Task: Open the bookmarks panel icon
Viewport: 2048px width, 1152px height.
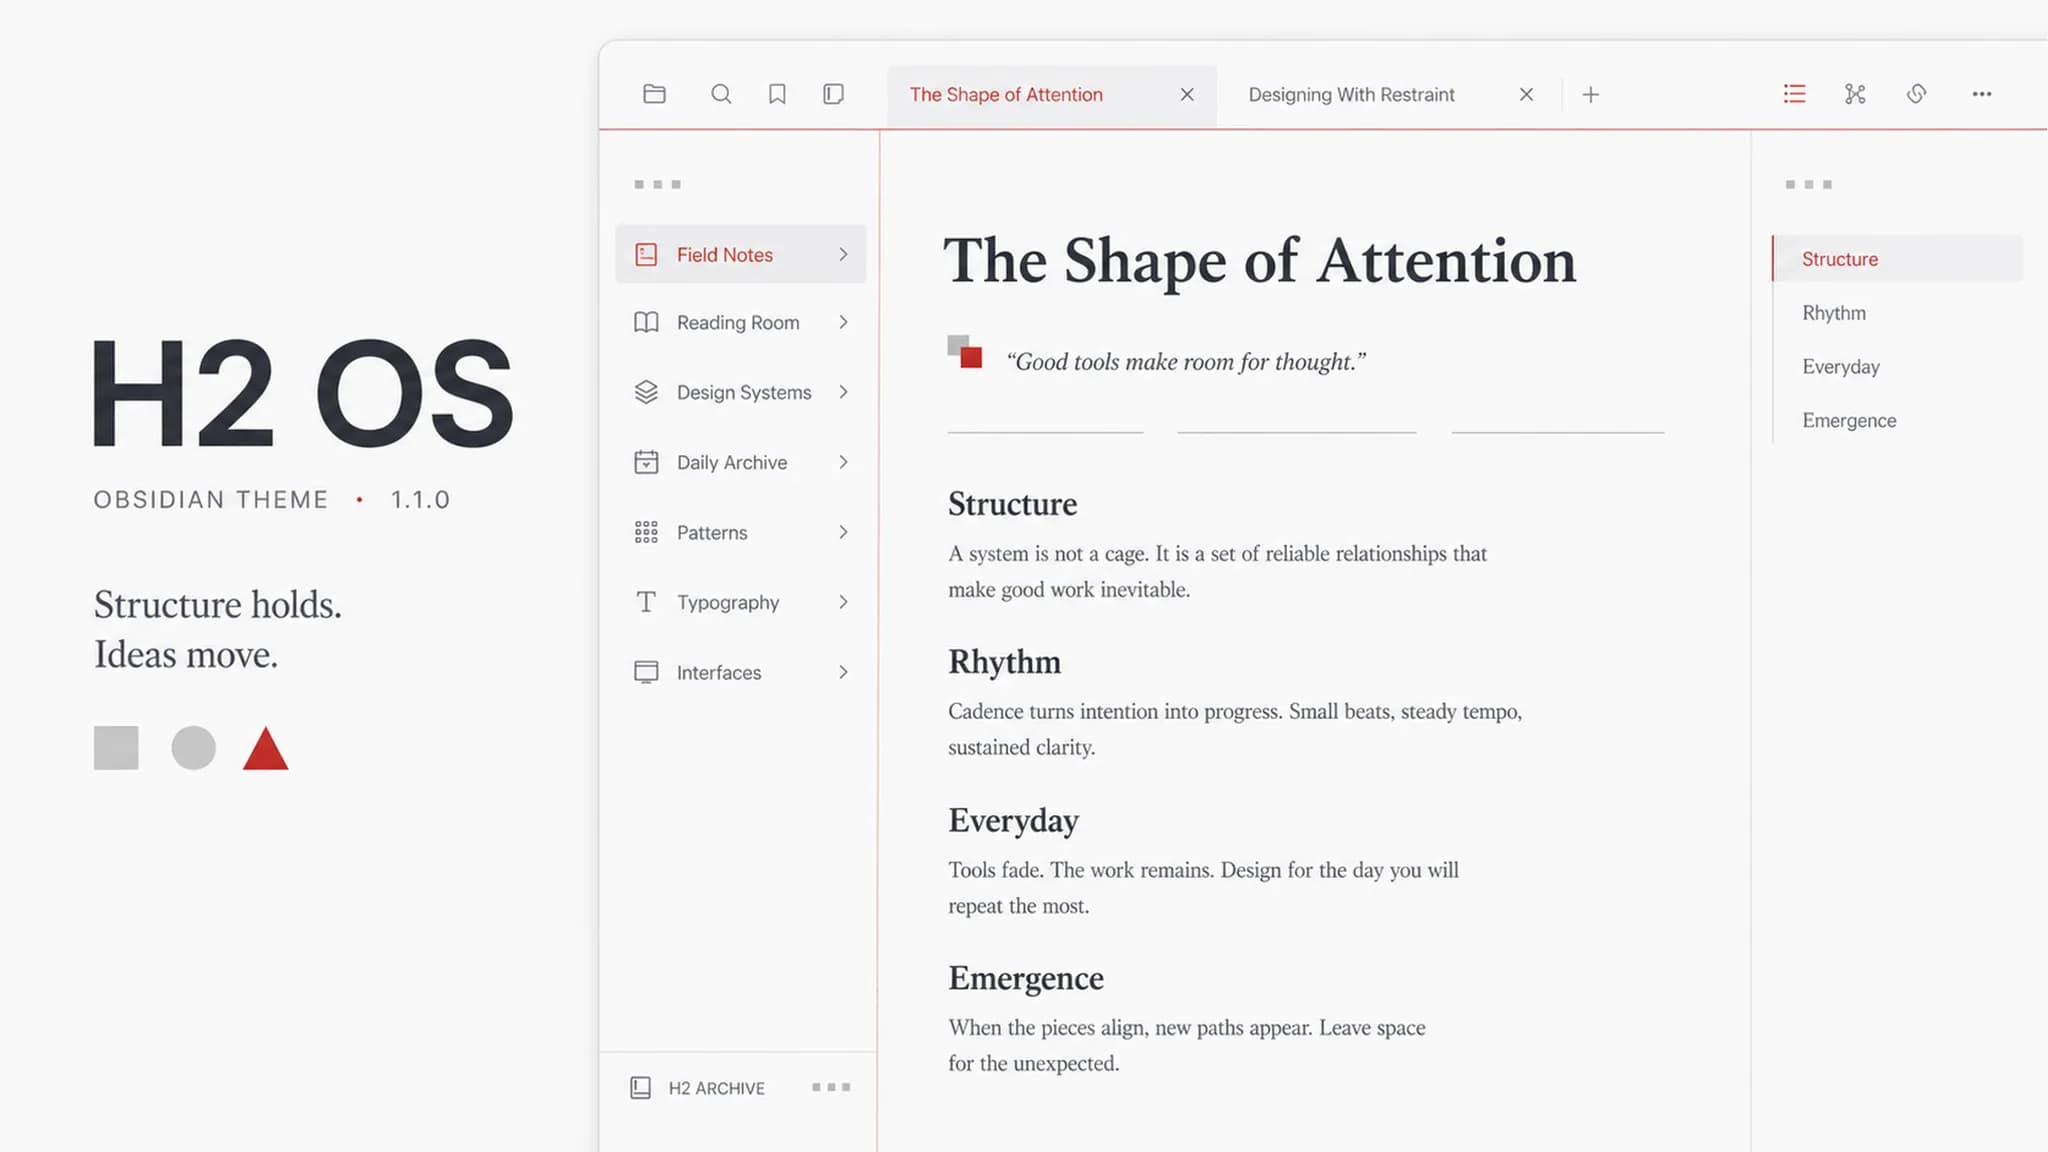Action: [777, 94]
